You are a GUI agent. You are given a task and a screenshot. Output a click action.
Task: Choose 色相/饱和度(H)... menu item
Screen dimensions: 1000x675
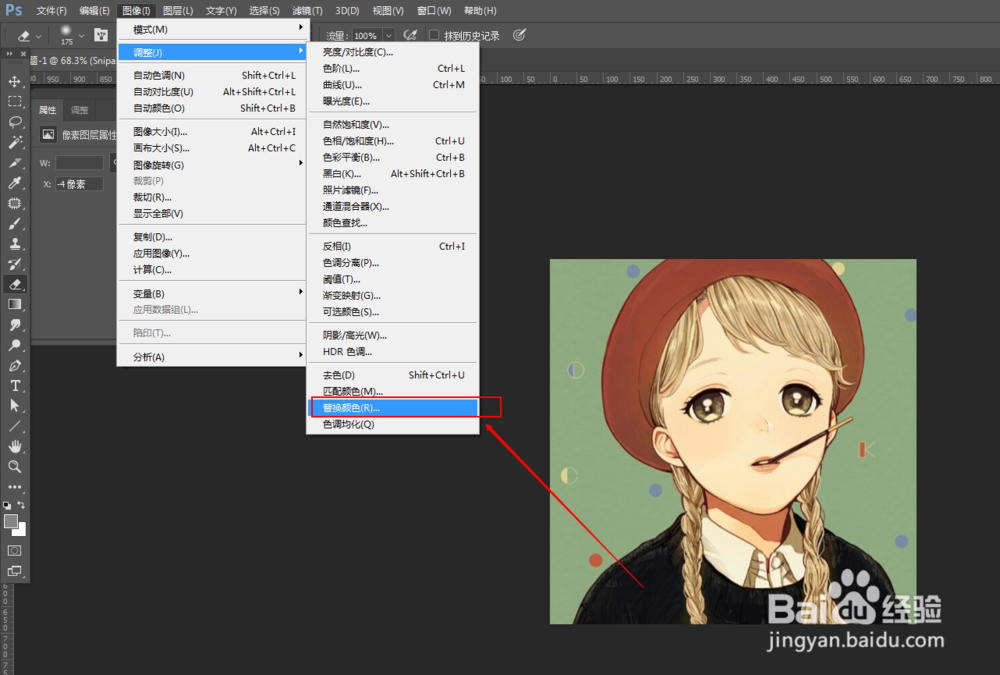(393, 141)
